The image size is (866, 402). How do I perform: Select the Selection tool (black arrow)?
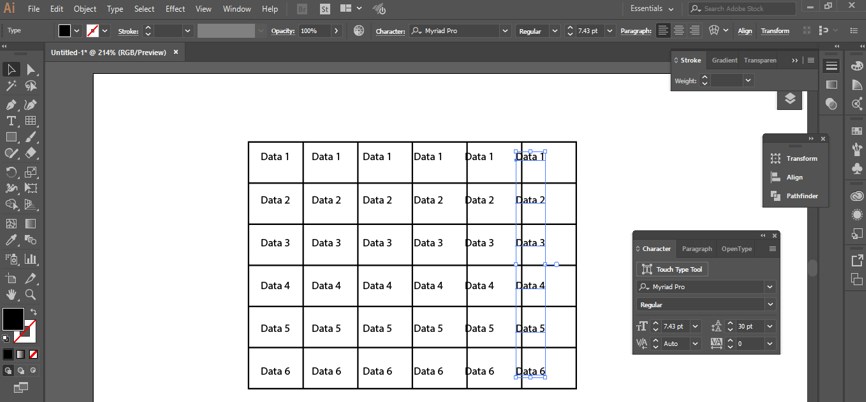pos(11,70)
